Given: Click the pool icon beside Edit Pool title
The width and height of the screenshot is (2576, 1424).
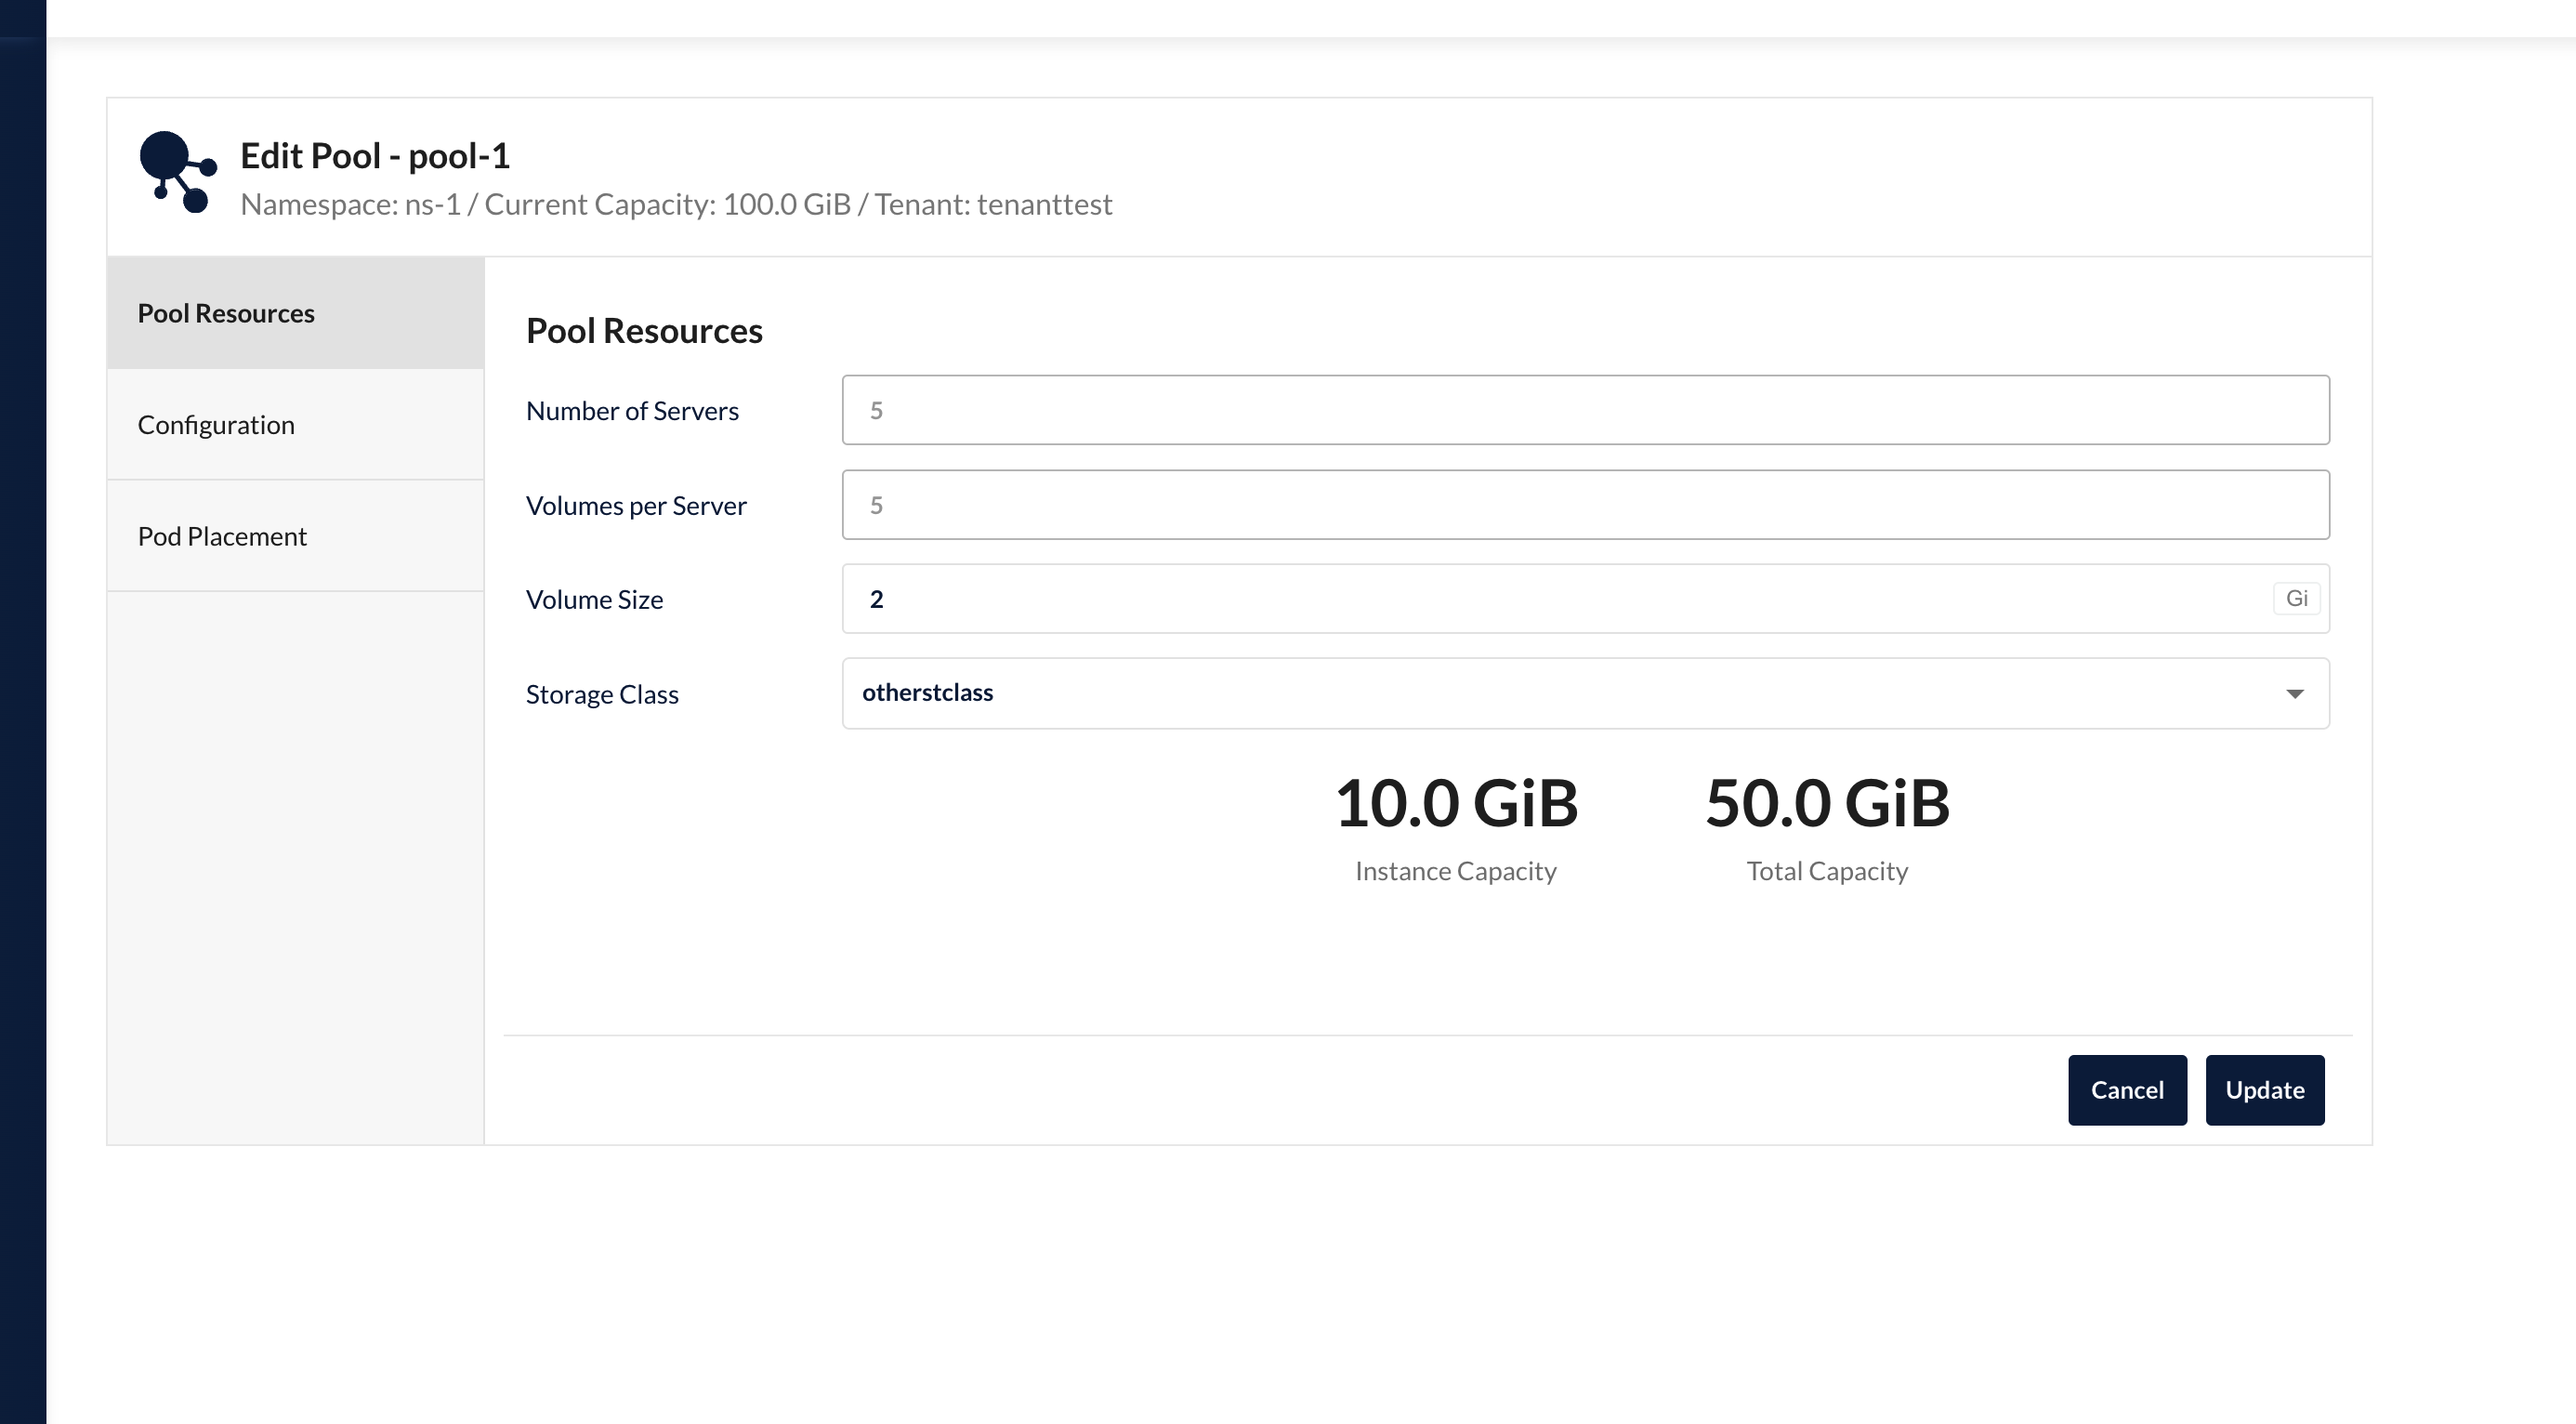Looking at the screenshot, I should 177,171.
